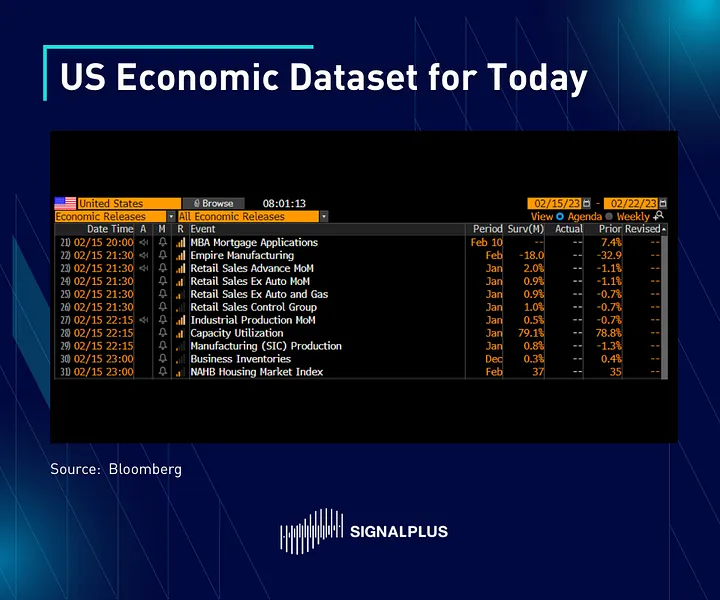This screenshot has height=600, width=720.
Task: Toggle speaker alert icon for MBA Mortgage Applications
Action: point(144,242)
